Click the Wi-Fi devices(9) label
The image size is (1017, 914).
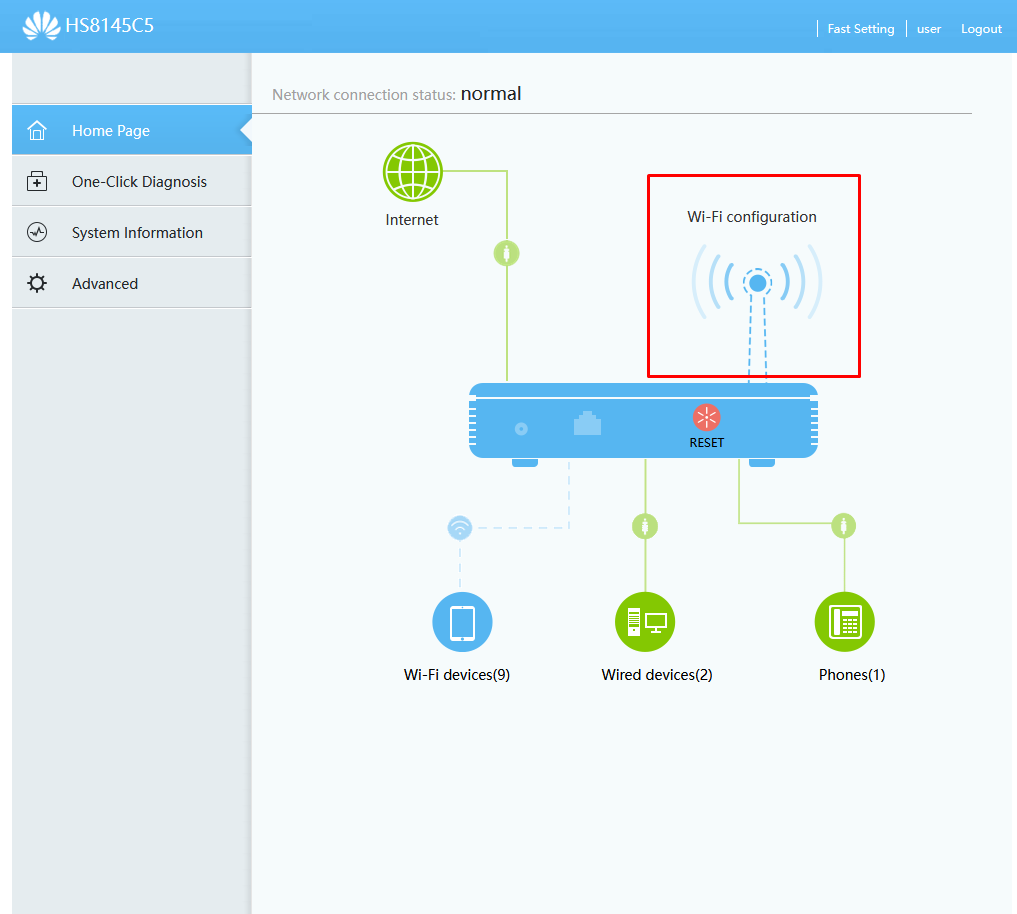(x=457, y=675)
